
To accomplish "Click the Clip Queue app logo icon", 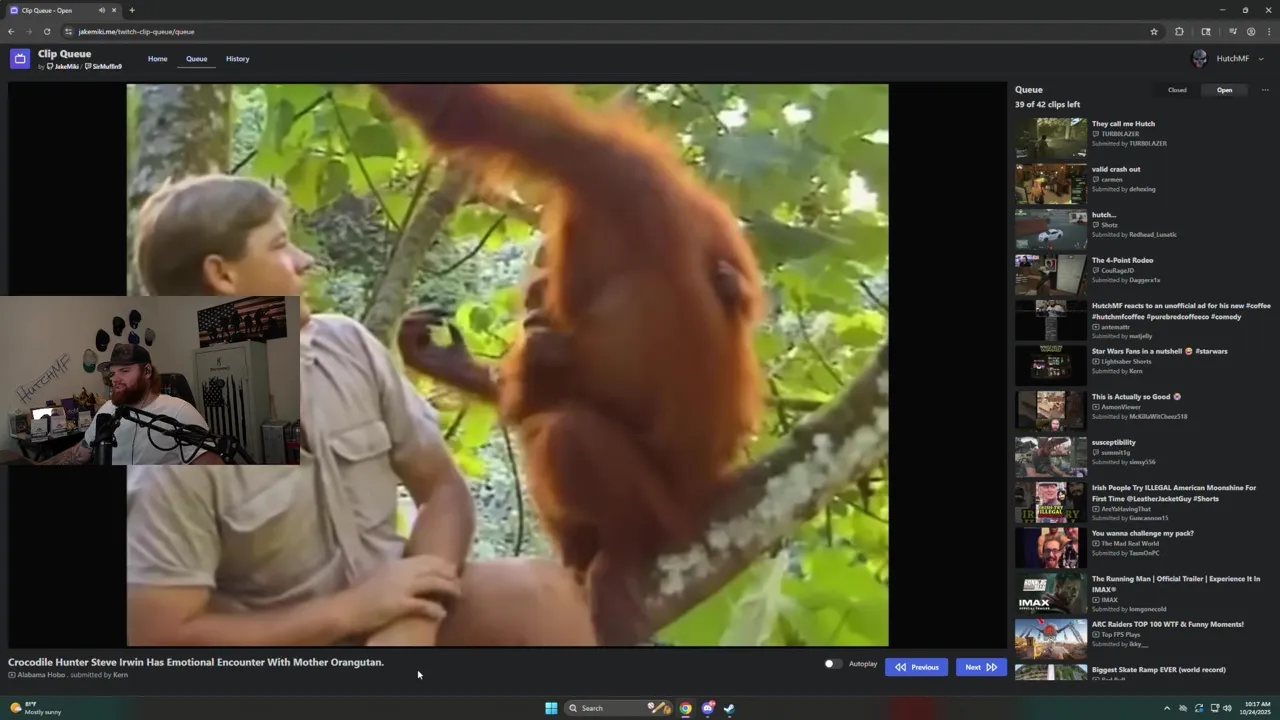I will point(20,59).
